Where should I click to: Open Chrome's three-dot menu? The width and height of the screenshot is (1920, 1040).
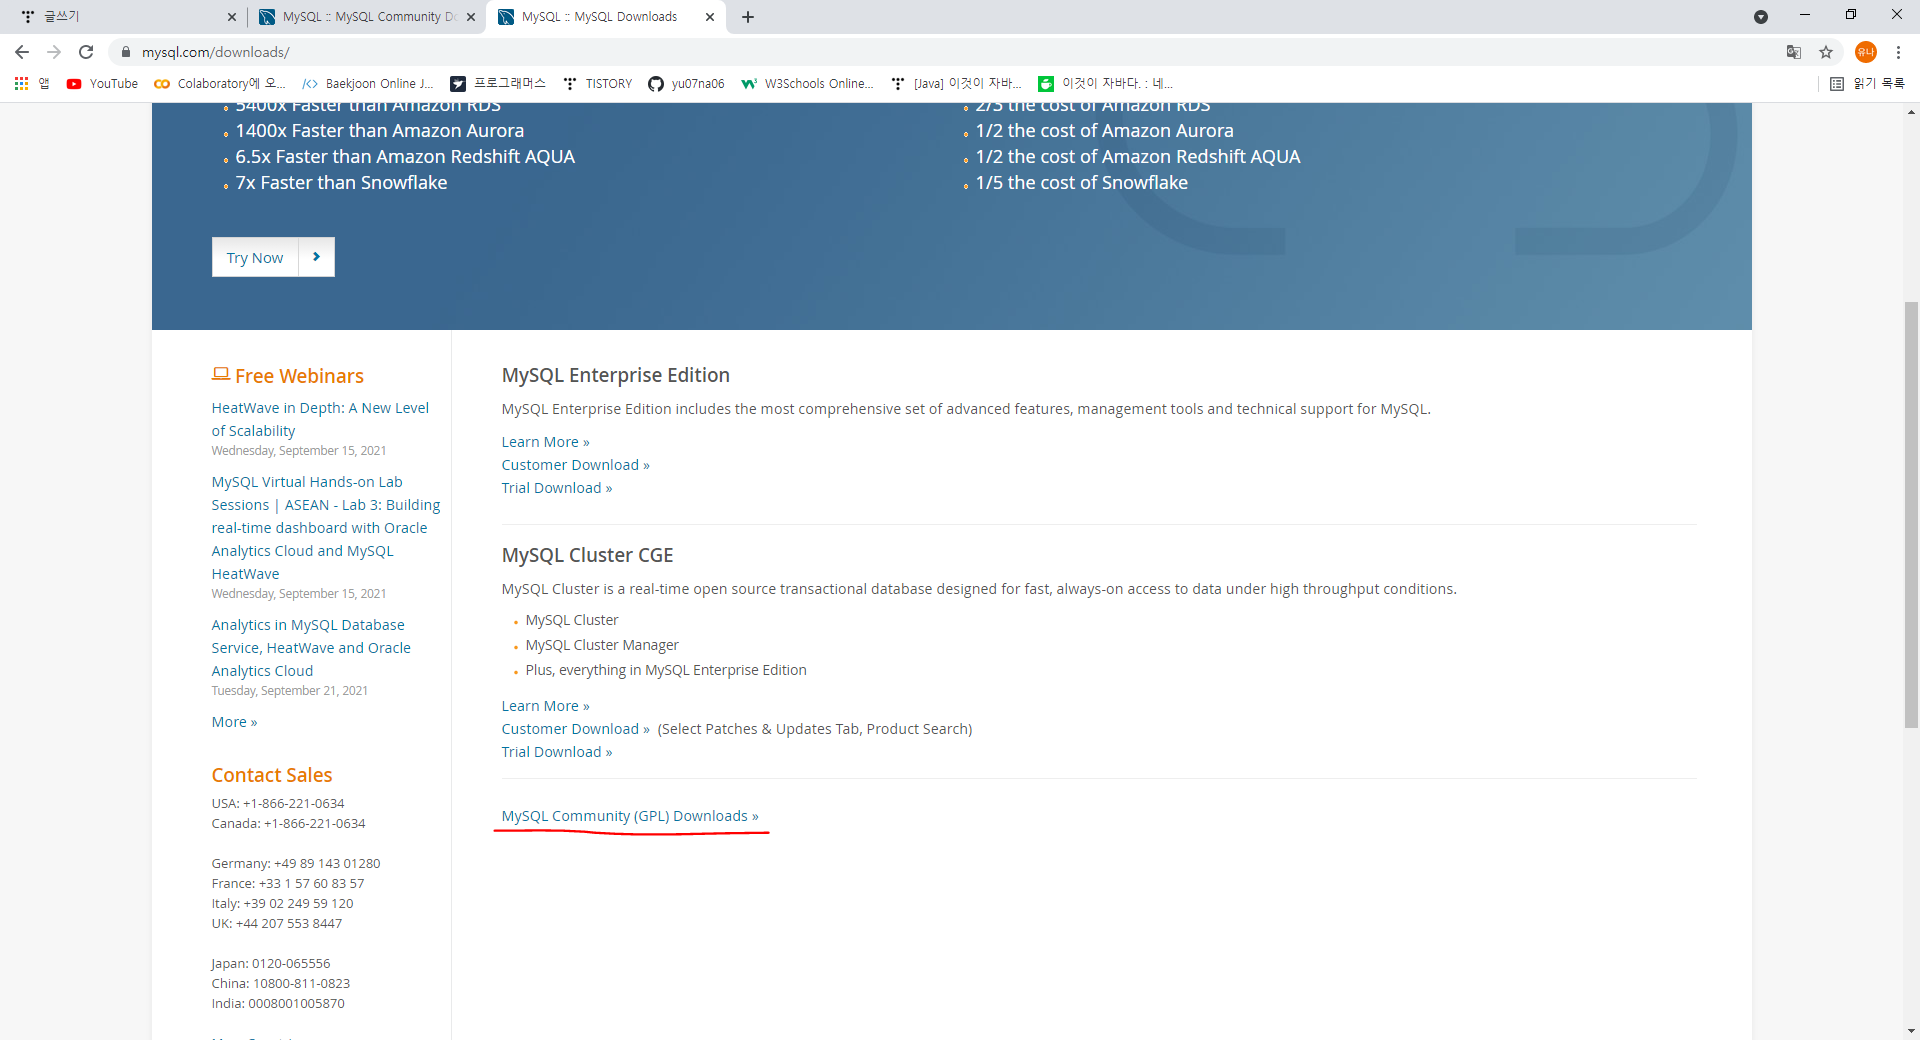tap(1898, 52)
